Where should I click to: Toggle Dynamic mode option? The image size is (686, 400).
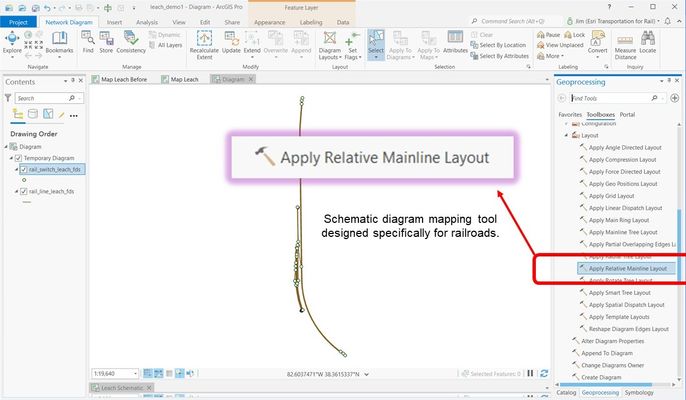164,35
